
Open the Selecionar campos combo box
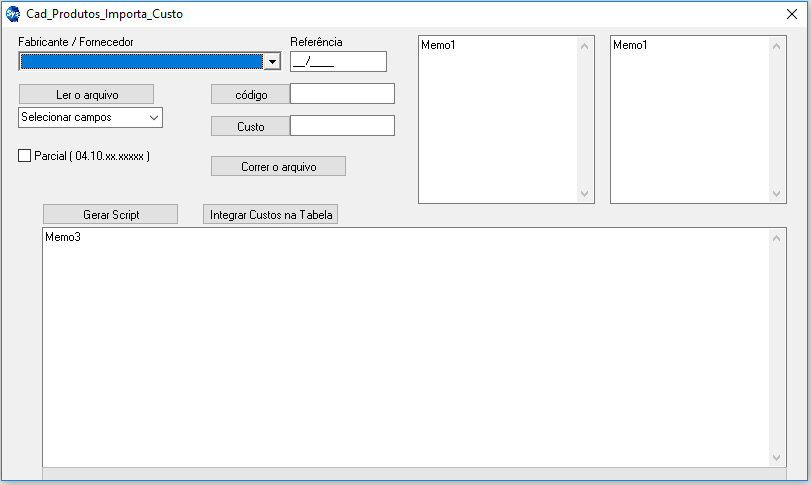(90, 117)
